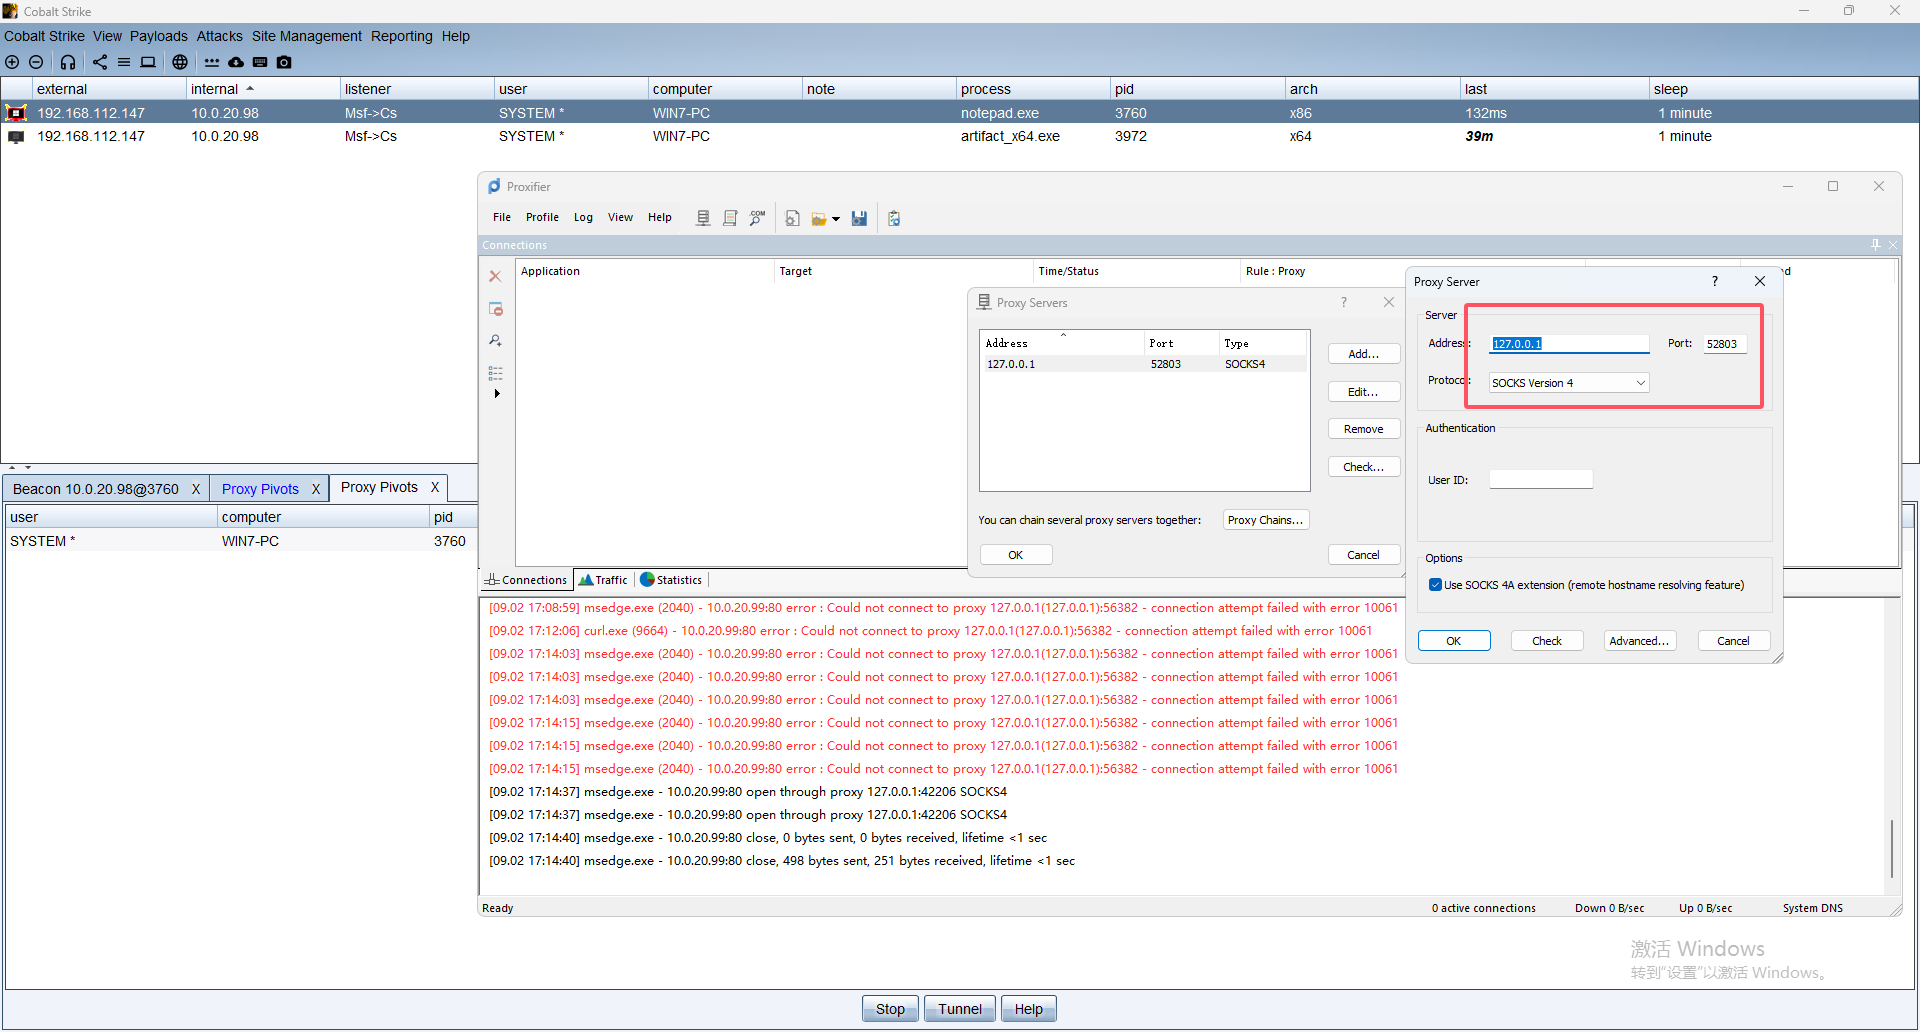Viewport: 1920px width, 1032px height.
Task: Select the highlighted beacon icon for notepad.exe row
Action: point(16,113)
